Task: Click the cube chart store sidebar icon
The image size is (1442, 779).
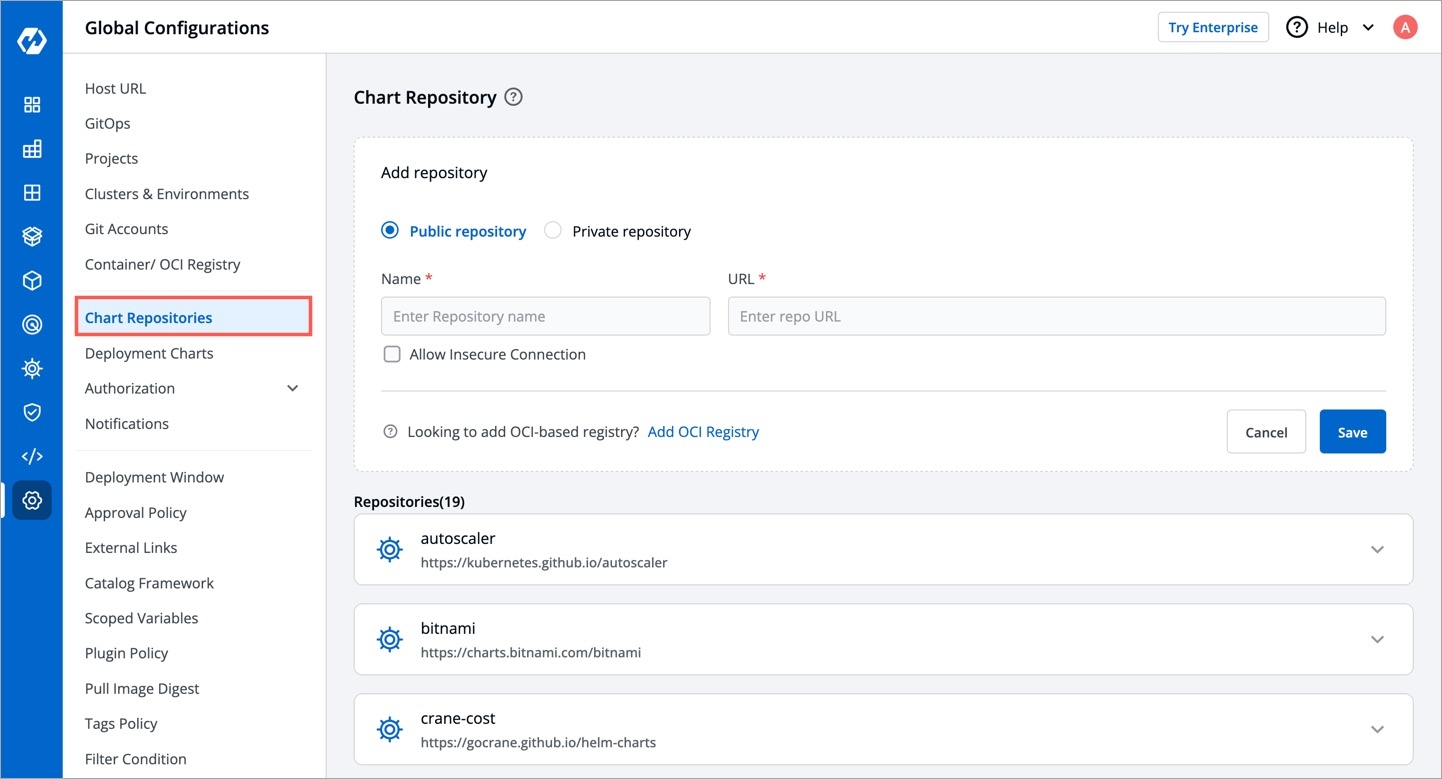Action: 32,281
